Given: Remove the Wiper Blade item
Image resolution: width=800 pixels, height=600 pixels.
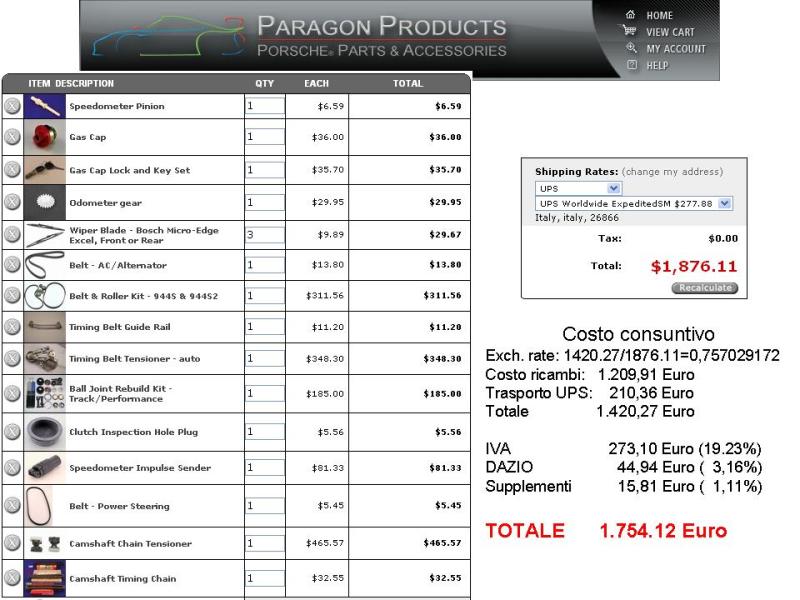Looking at the screenshot, I should 12,234.
